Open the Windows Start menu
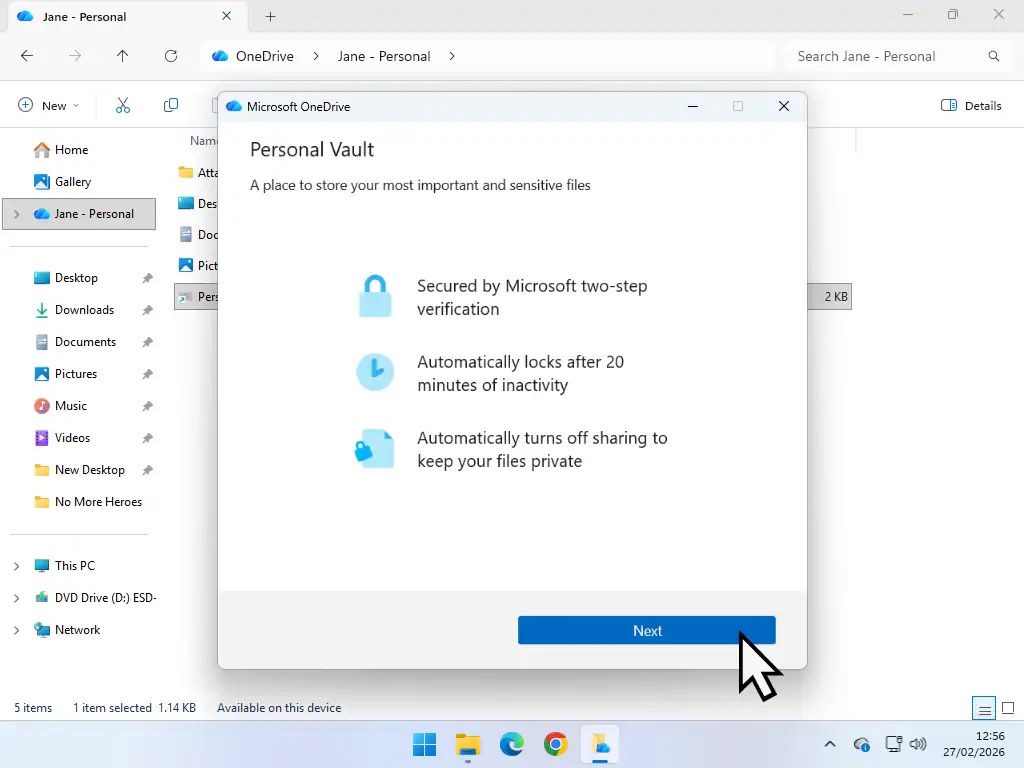 [424, 744]
